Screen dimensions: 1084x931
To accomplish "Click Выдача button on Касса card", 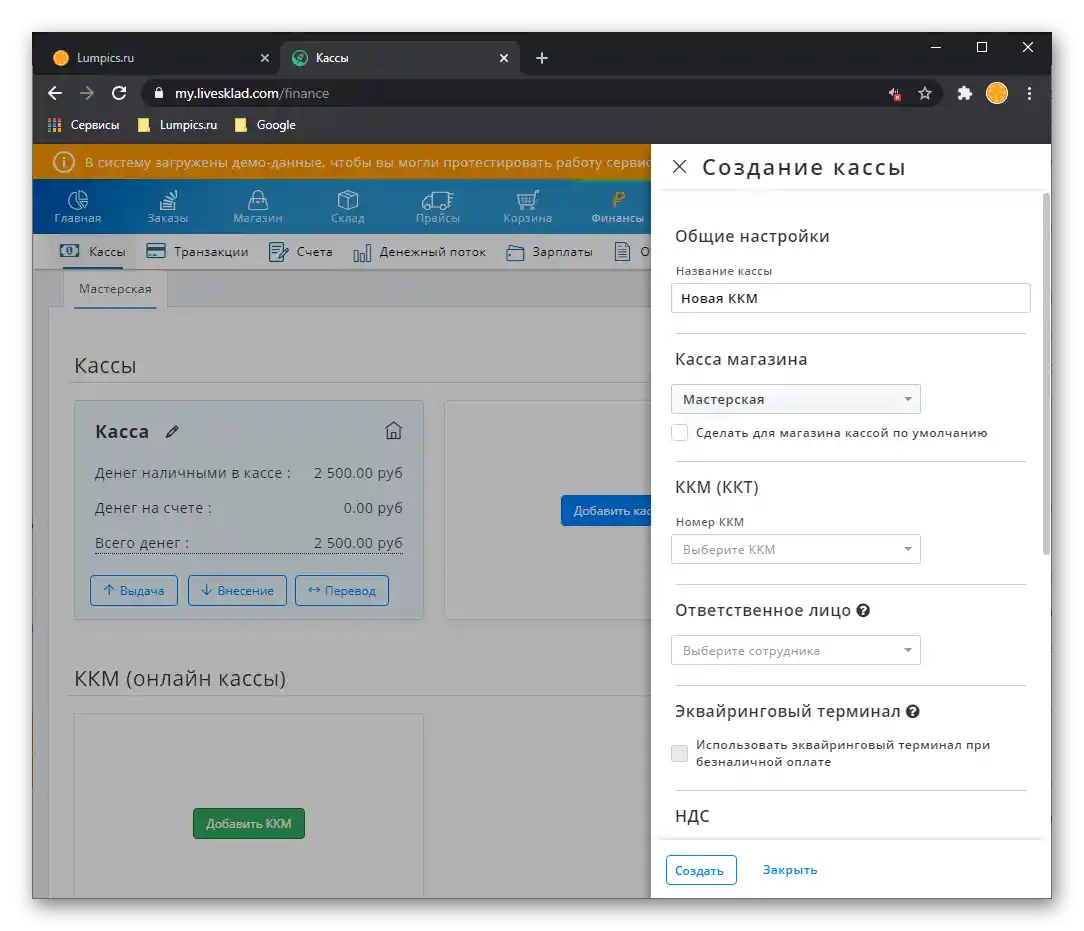I will pyautogui.click(x=134, y=591).
